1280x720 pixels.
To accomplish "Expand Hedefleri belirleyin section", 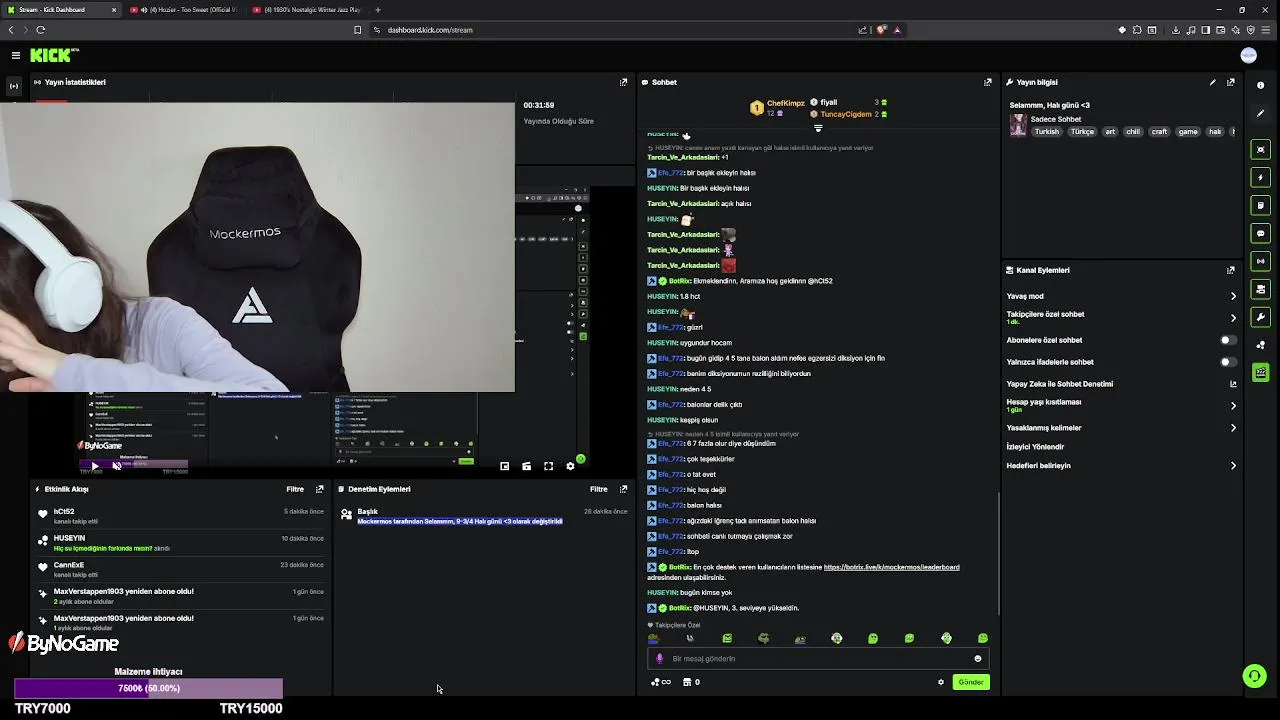I will coord(1233,466).
